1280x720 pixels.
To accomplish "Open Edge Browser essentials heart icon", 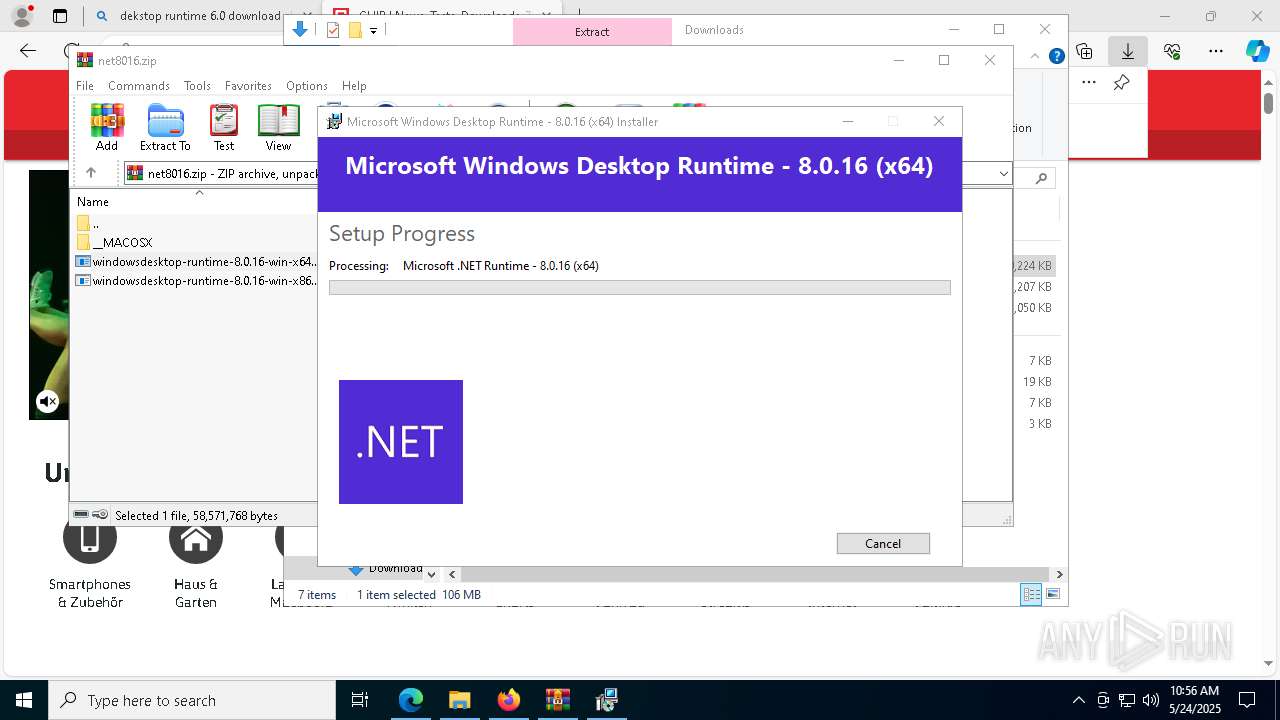I will coord(1172,51).
